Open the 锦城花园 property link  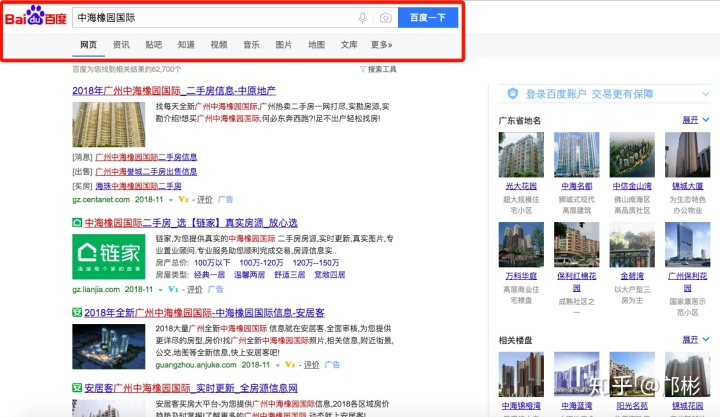click(687, 406)
